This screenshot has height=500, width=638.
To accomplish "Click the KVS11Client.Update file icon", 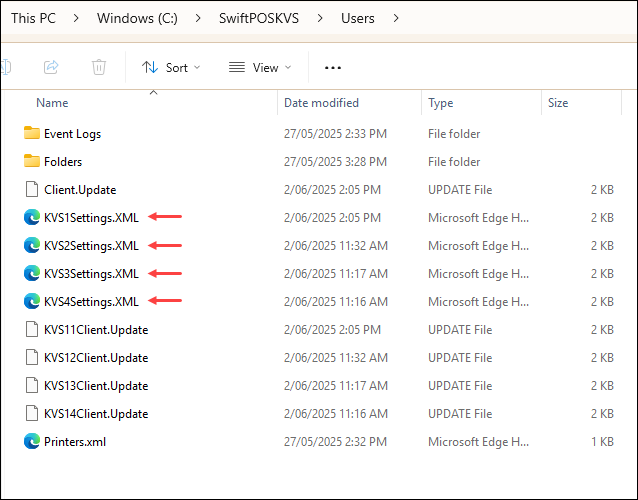I will pos(32,329).
